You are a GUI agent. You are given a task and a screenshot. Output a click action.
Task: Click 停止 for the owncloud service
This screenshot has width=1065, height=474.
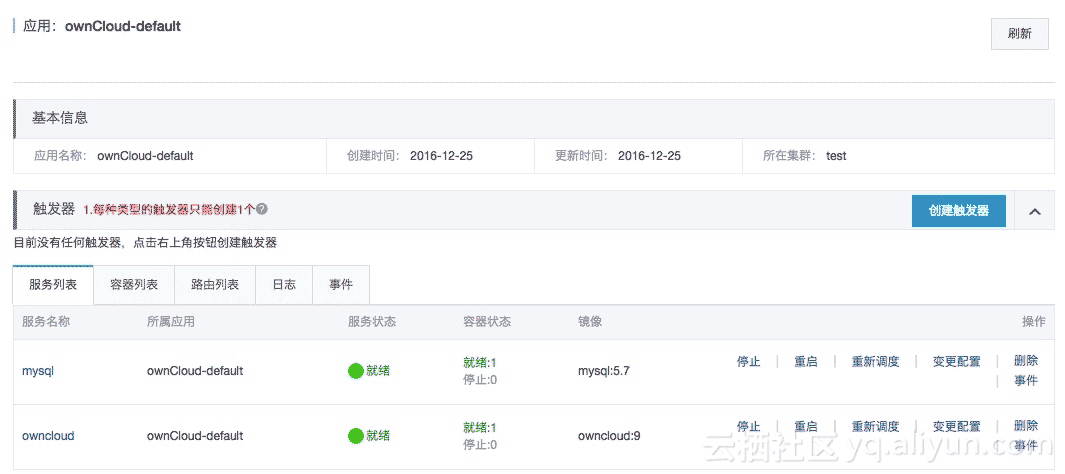[x=748, y=426]
